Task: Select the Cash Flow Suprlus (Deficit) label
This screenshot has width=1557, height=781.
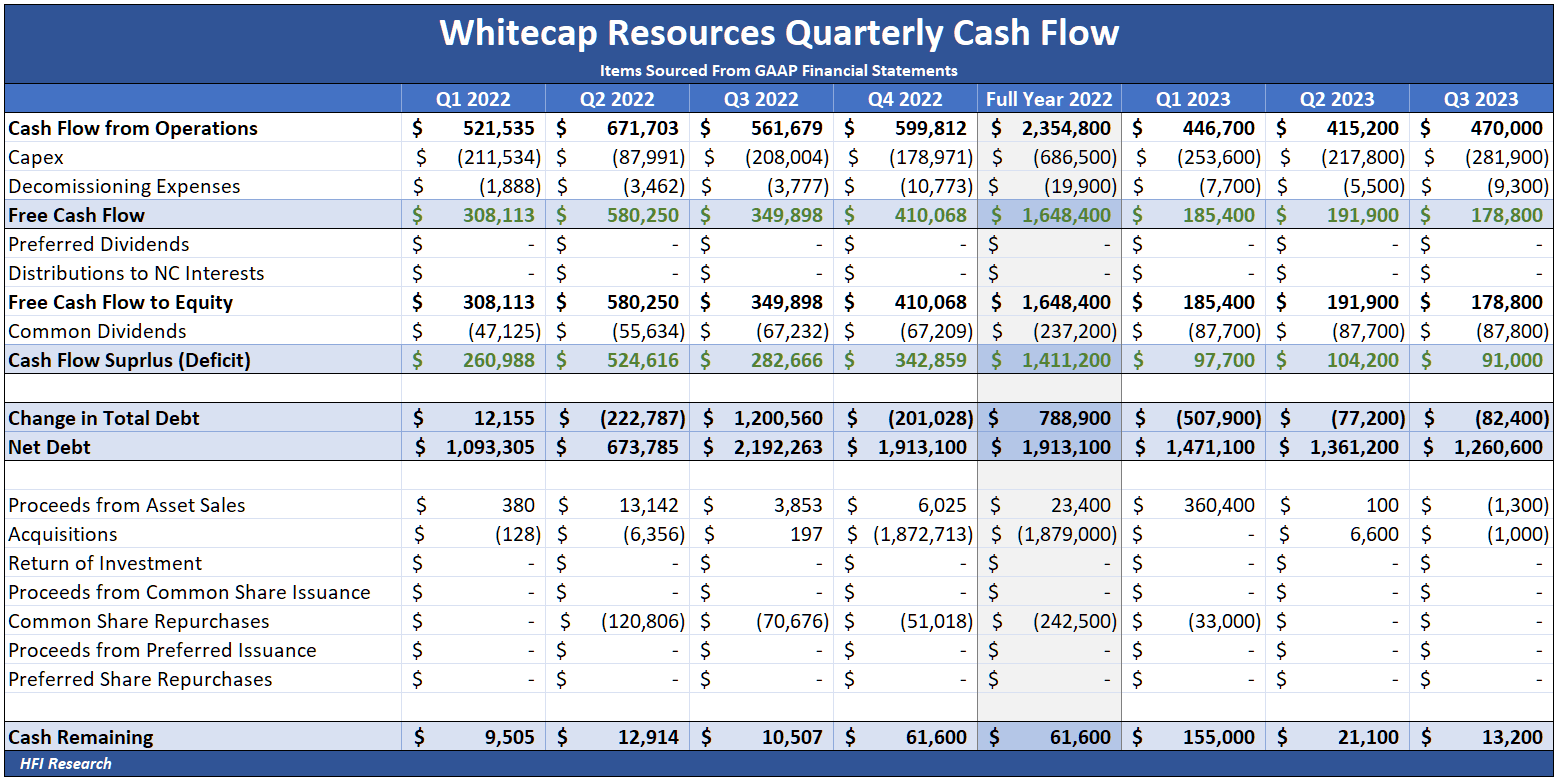Action: pos(129,360)
